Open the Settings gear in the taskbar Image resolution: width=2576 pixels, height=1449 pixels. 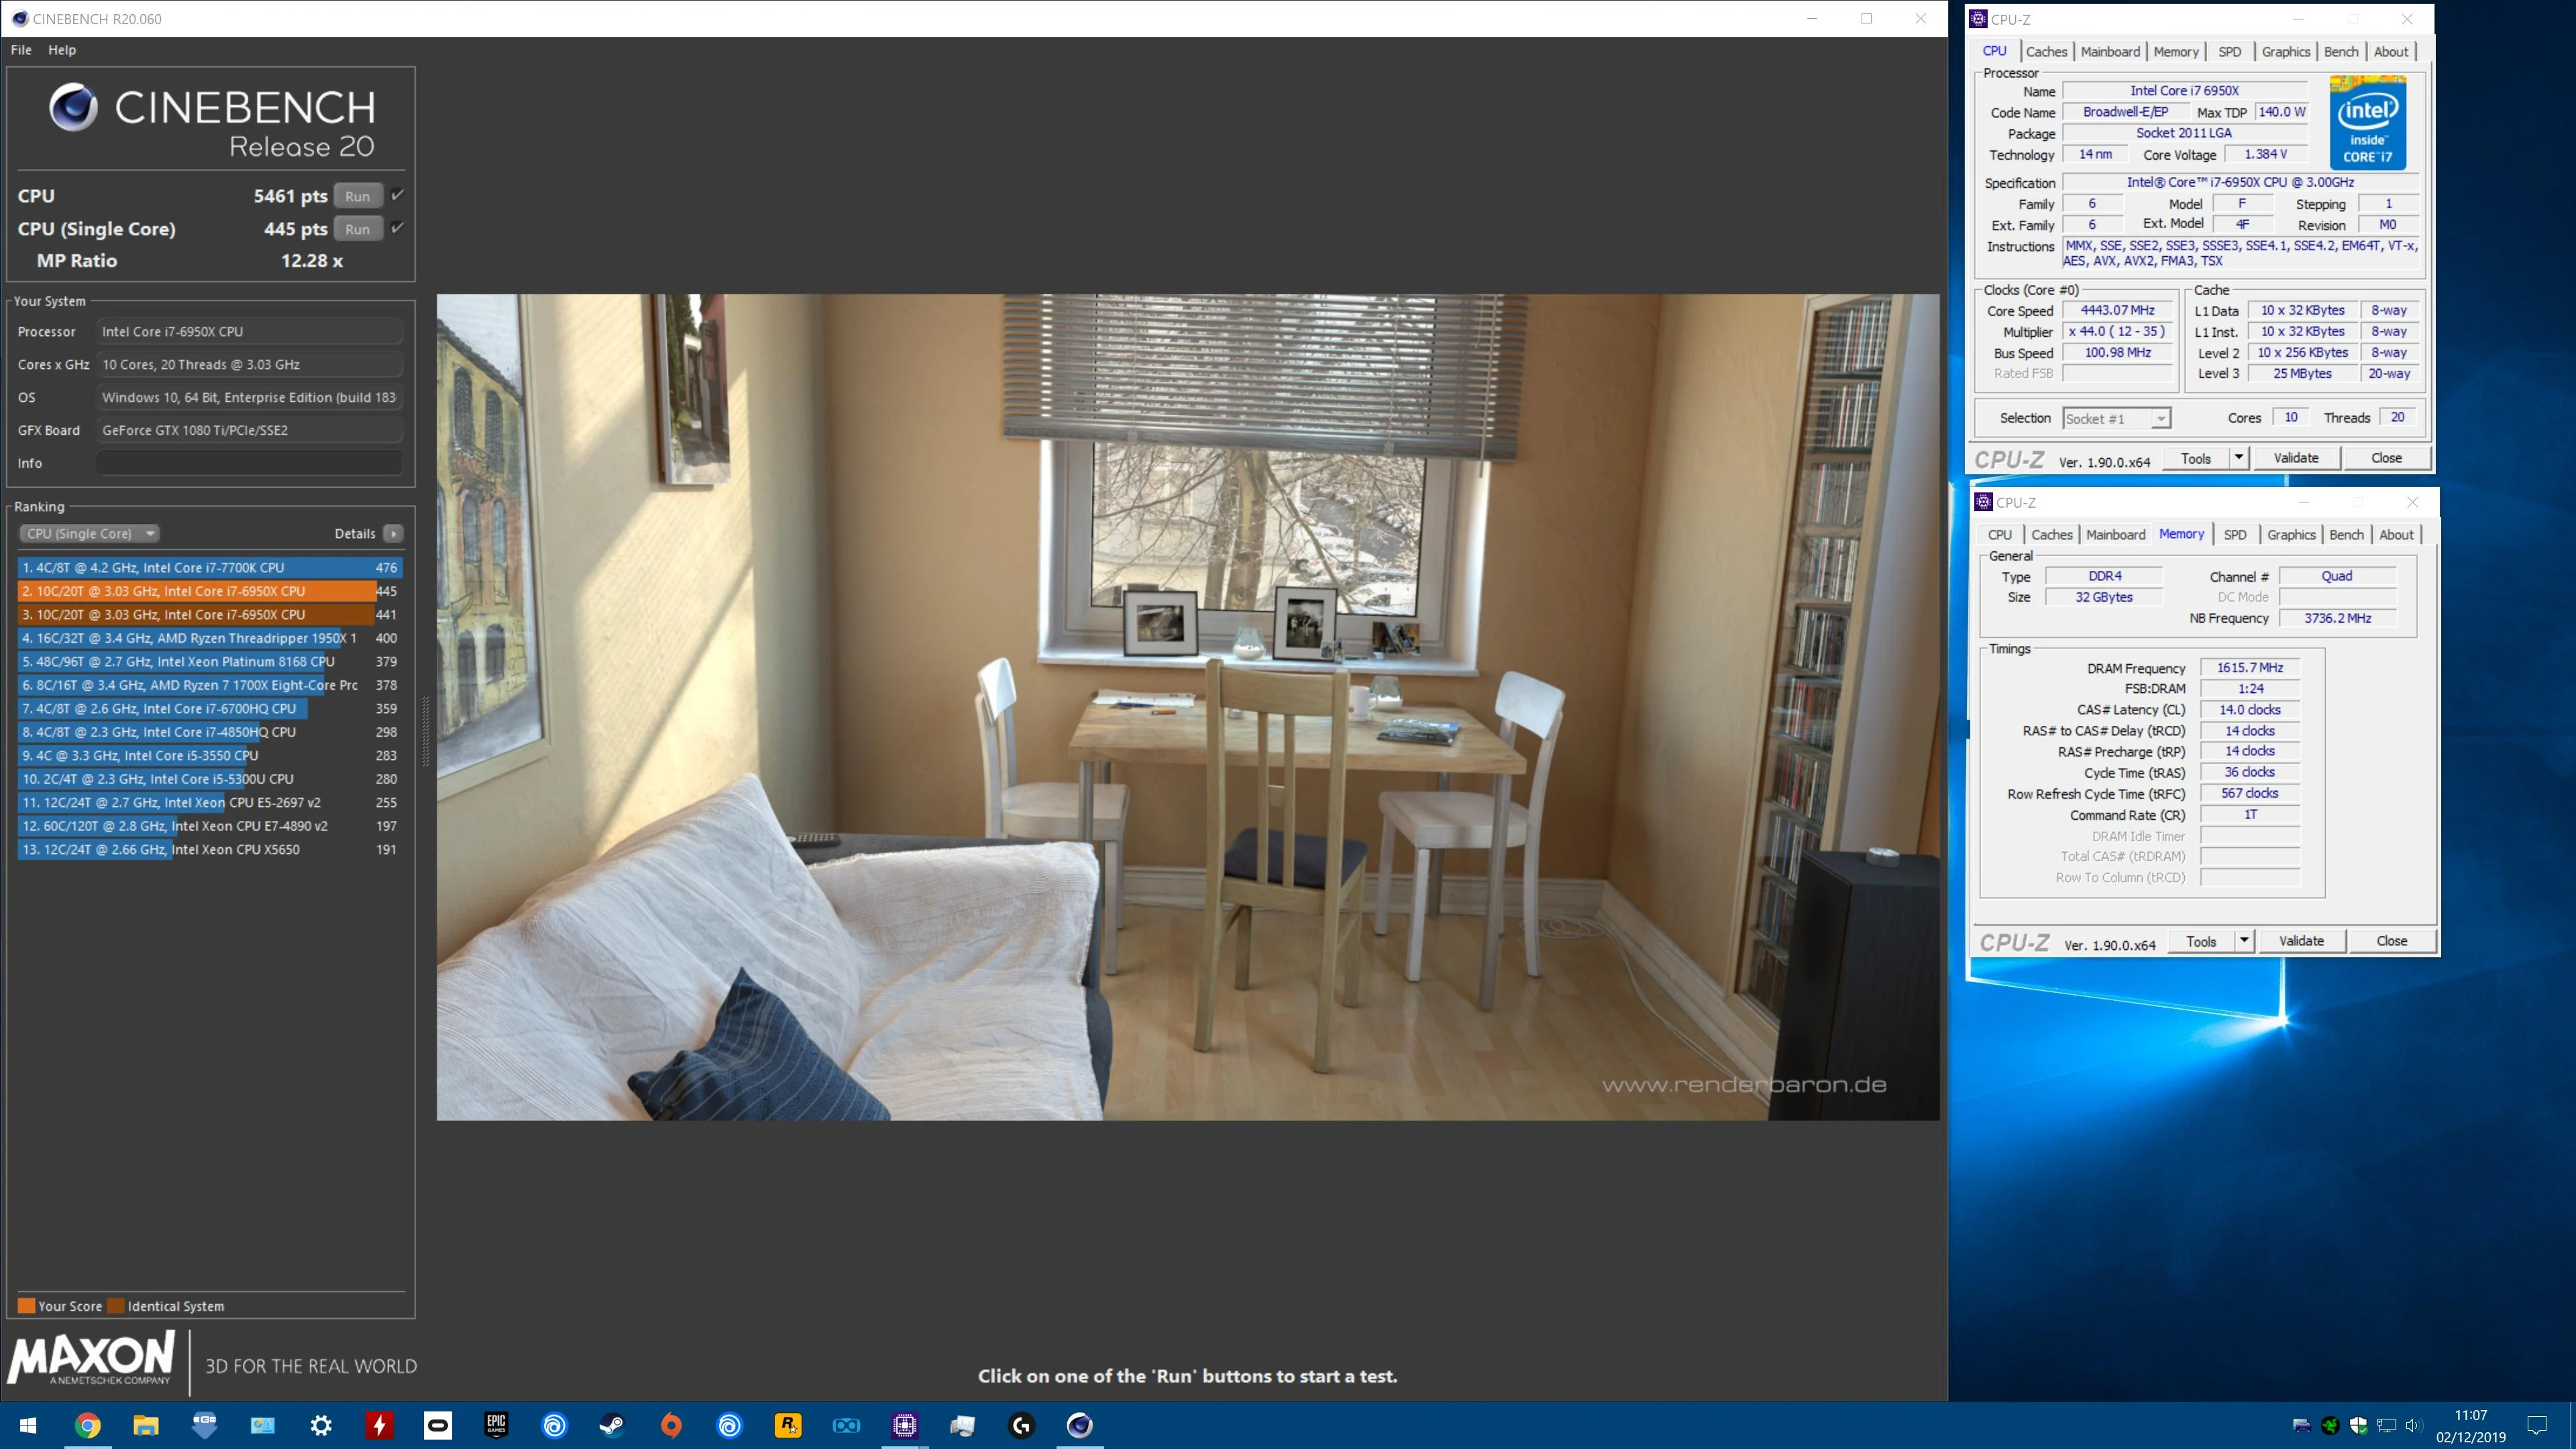321,1425
